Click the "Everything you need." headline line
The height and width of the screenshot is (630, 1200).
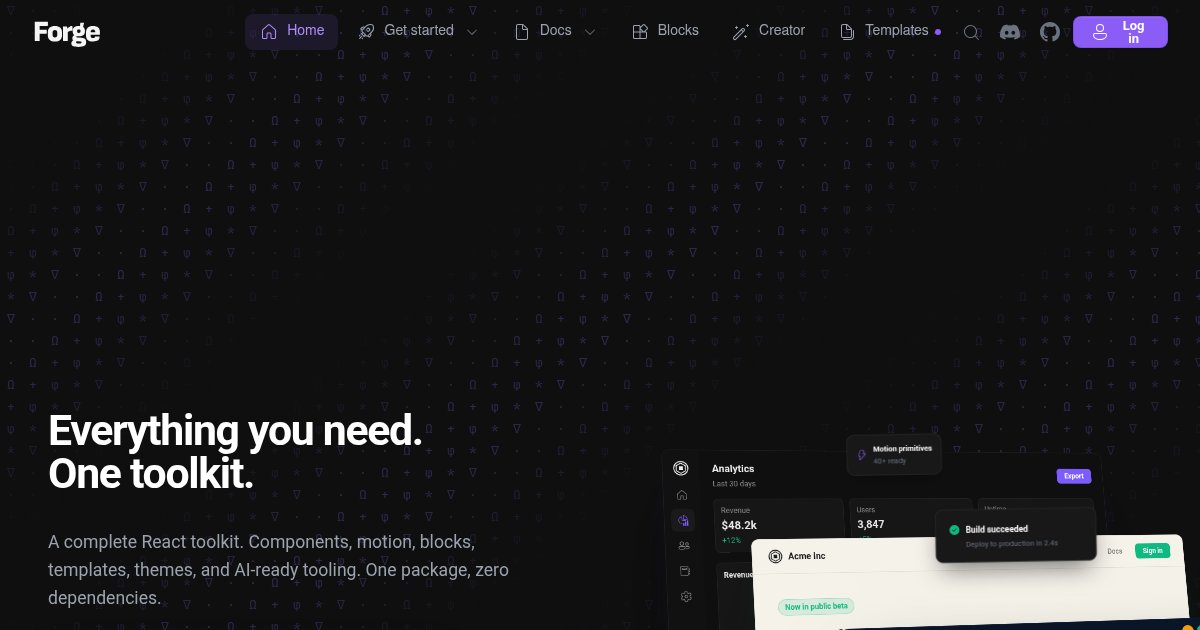[x=235, y=431]
